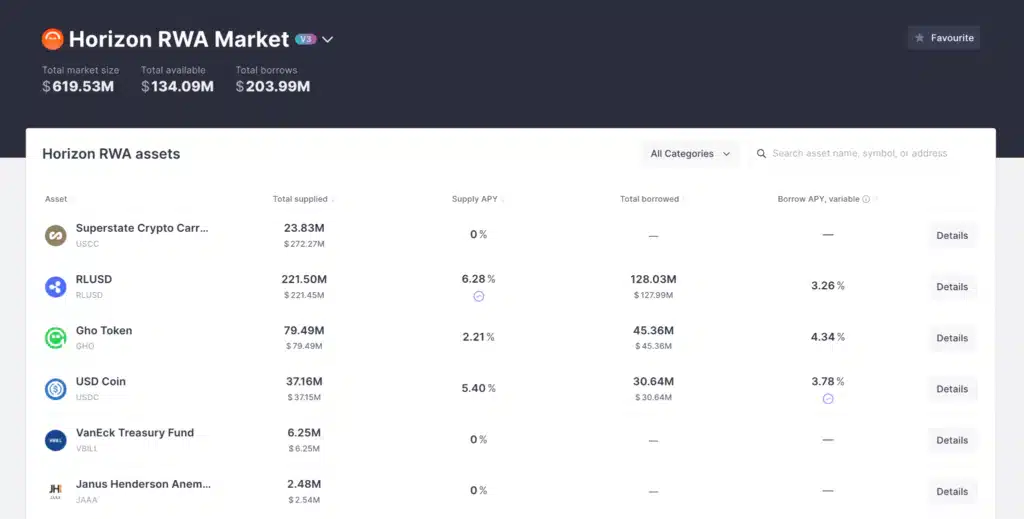This screenshot has height=519, width=1024.
Task: Click the incentive icon under RLUSD supply APY
Action: pos(478,297)
